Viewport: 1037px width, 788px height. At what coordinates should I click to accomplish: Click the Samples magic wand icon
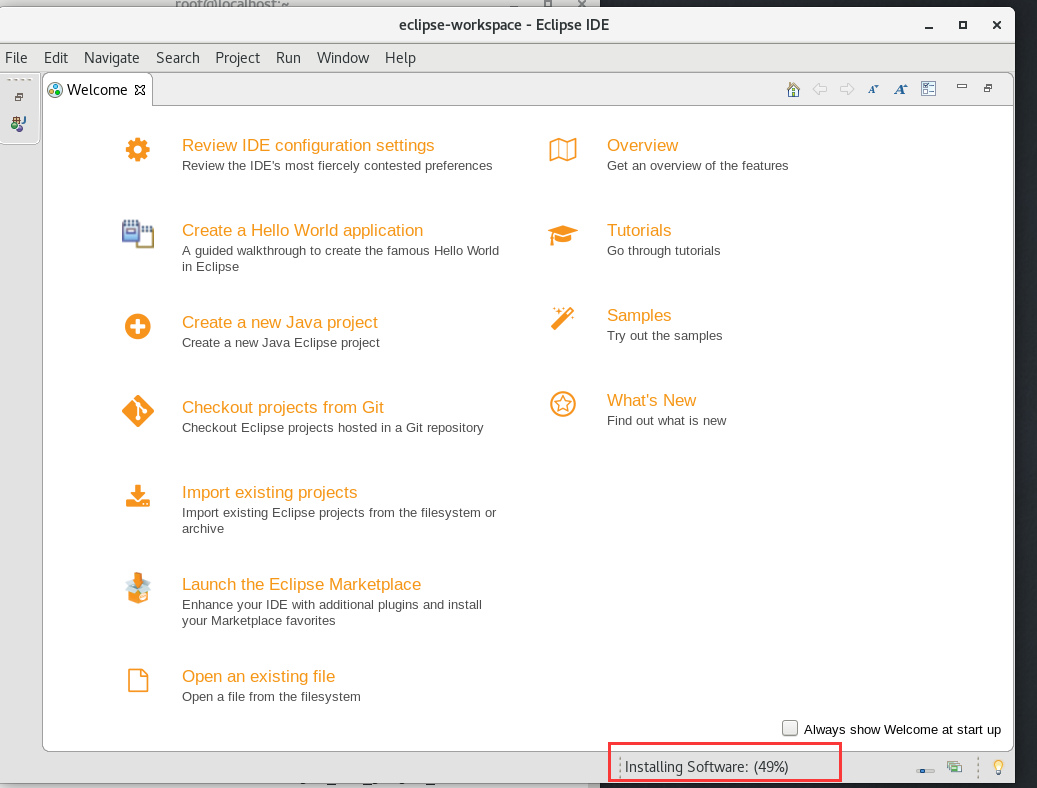(563, 318)
